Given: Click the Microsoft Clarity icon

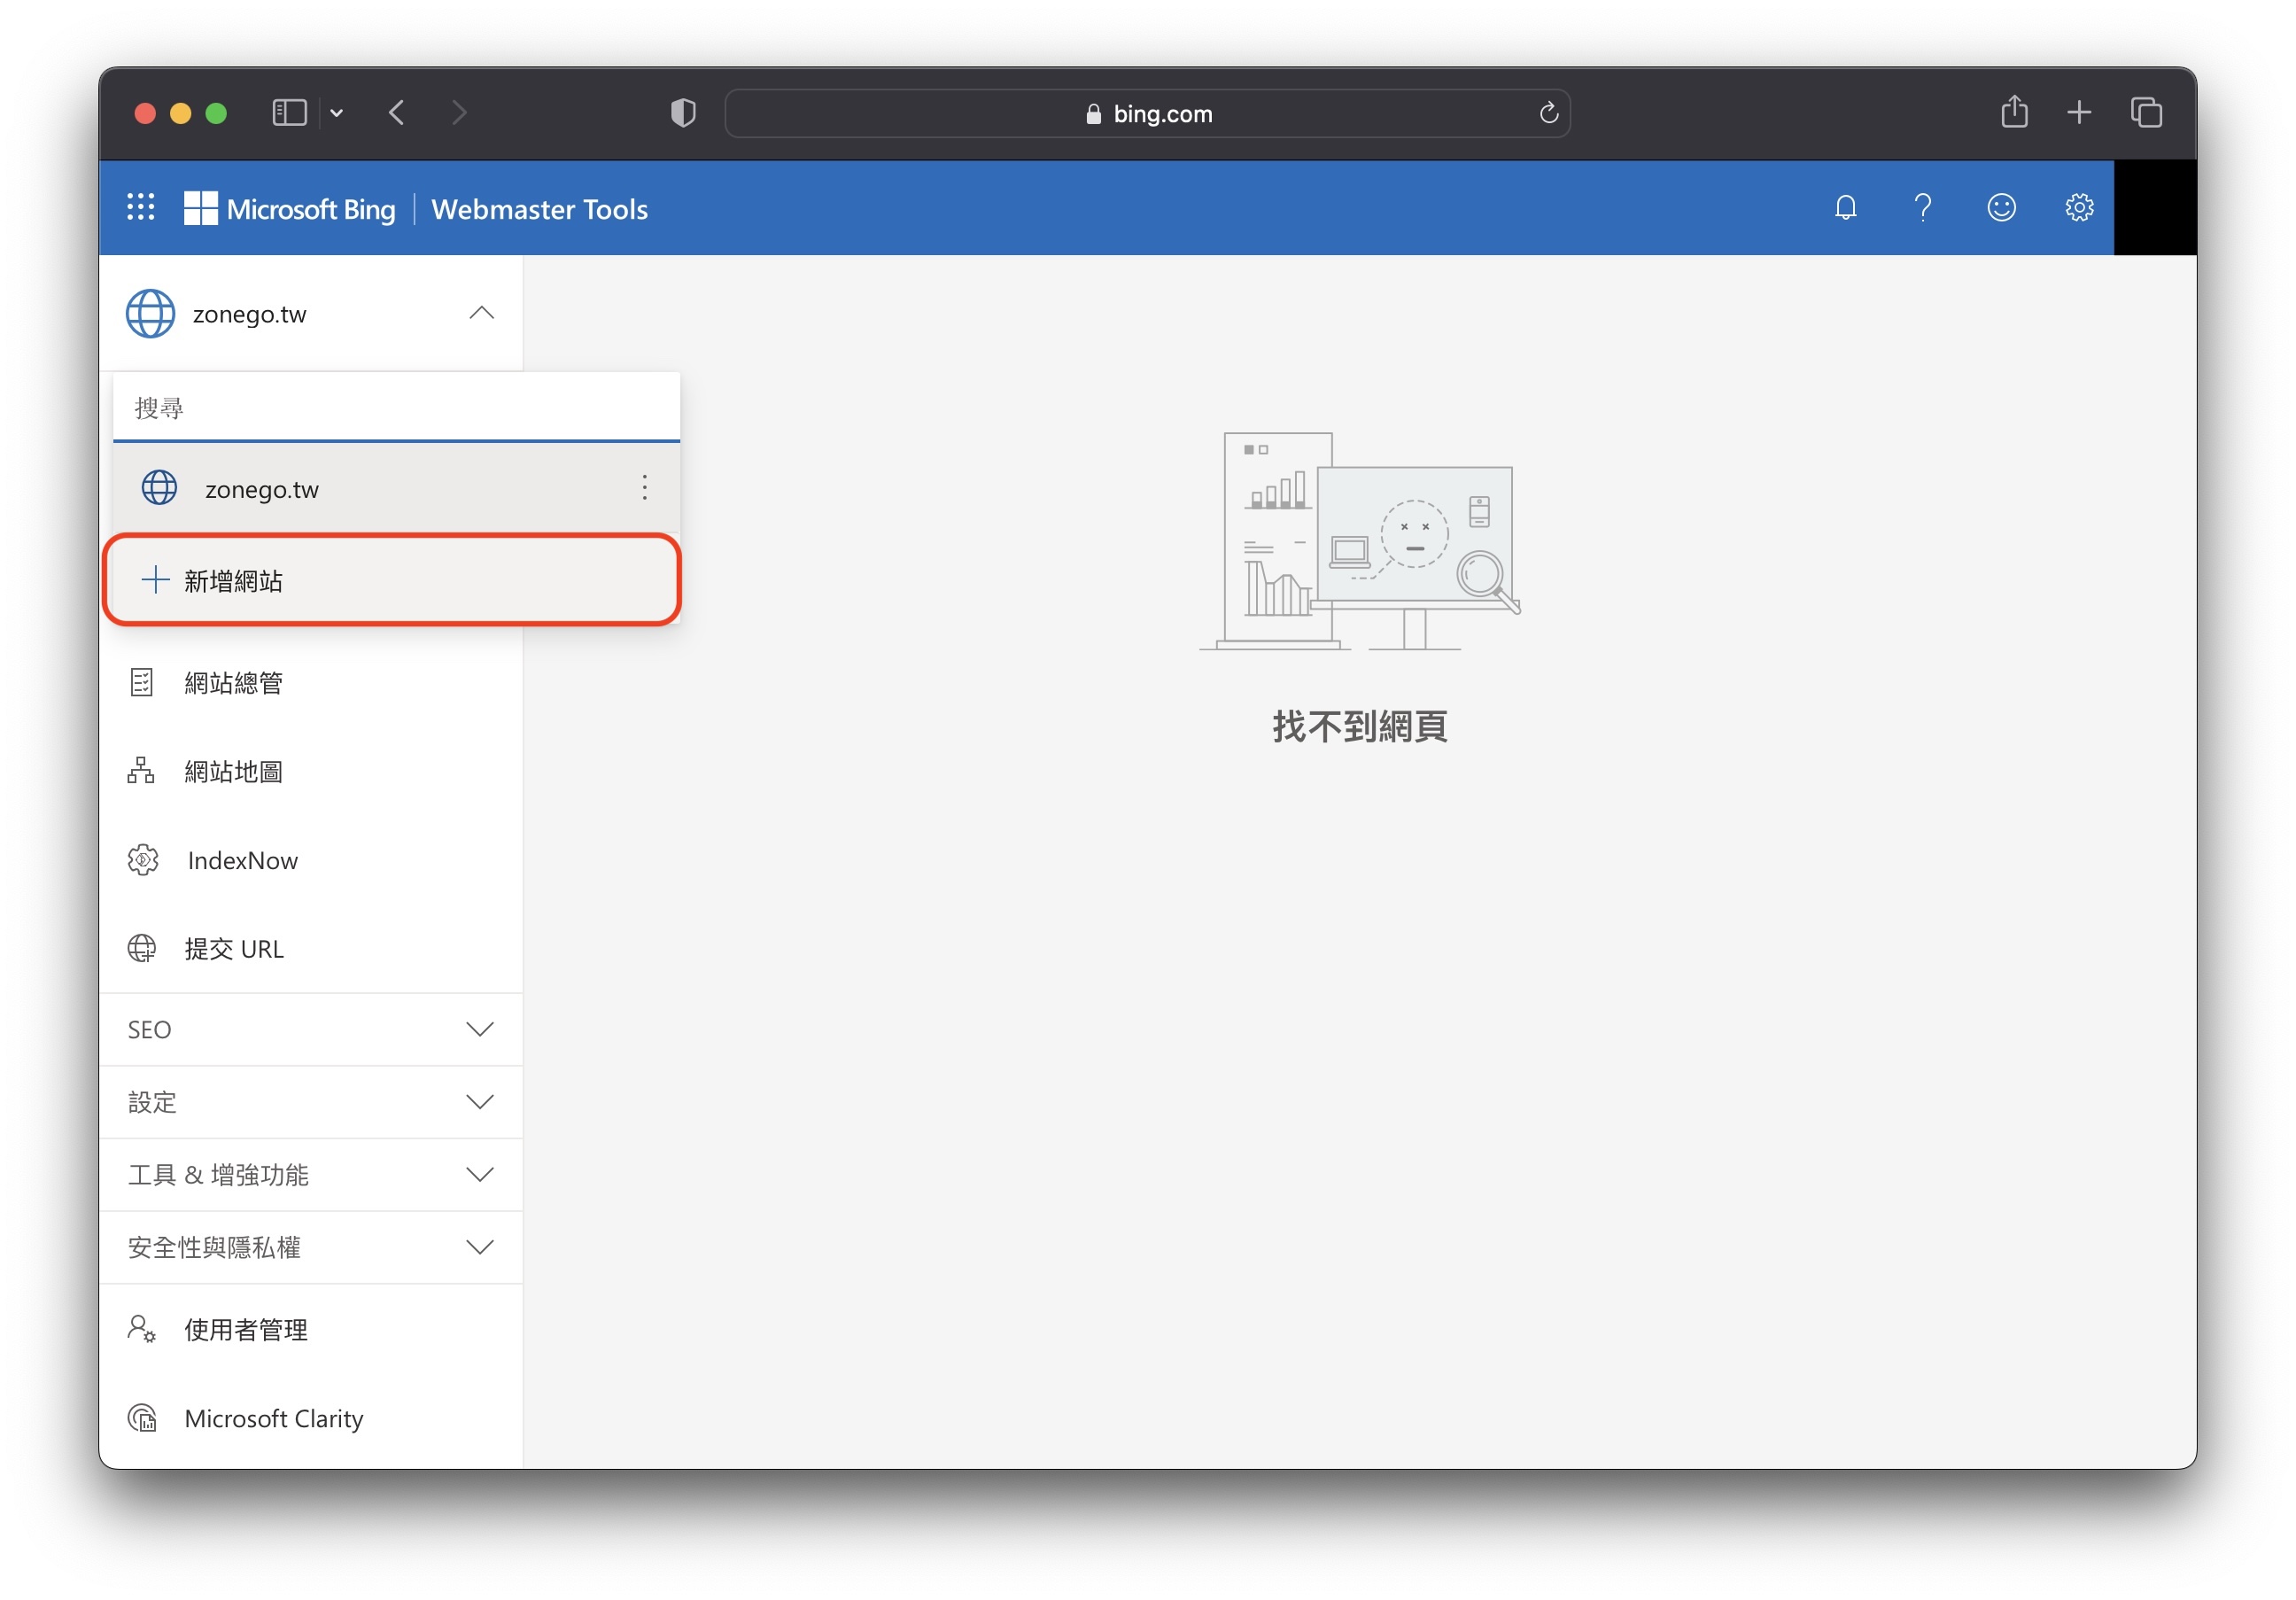Looking at the screenshot, I should [x=142, y=1418].
